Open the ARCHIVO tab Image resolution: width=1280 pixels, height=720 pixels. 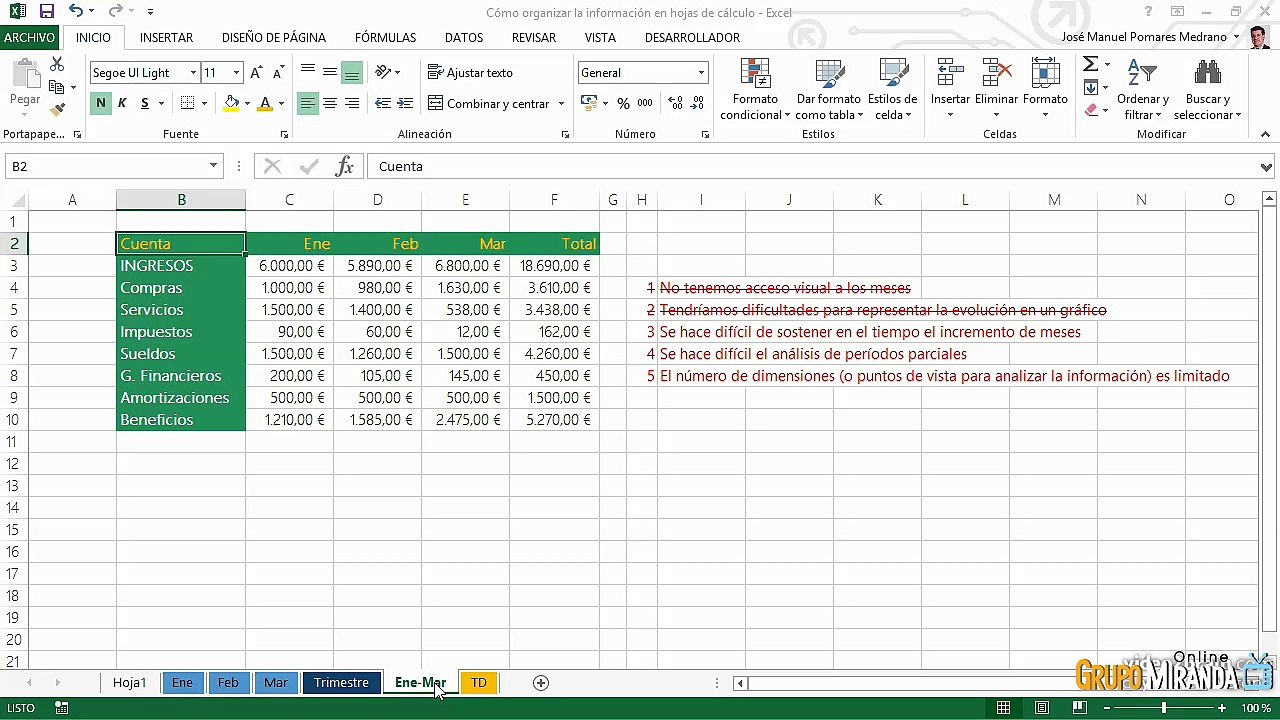pyautogui.click(x=29, y=38)
